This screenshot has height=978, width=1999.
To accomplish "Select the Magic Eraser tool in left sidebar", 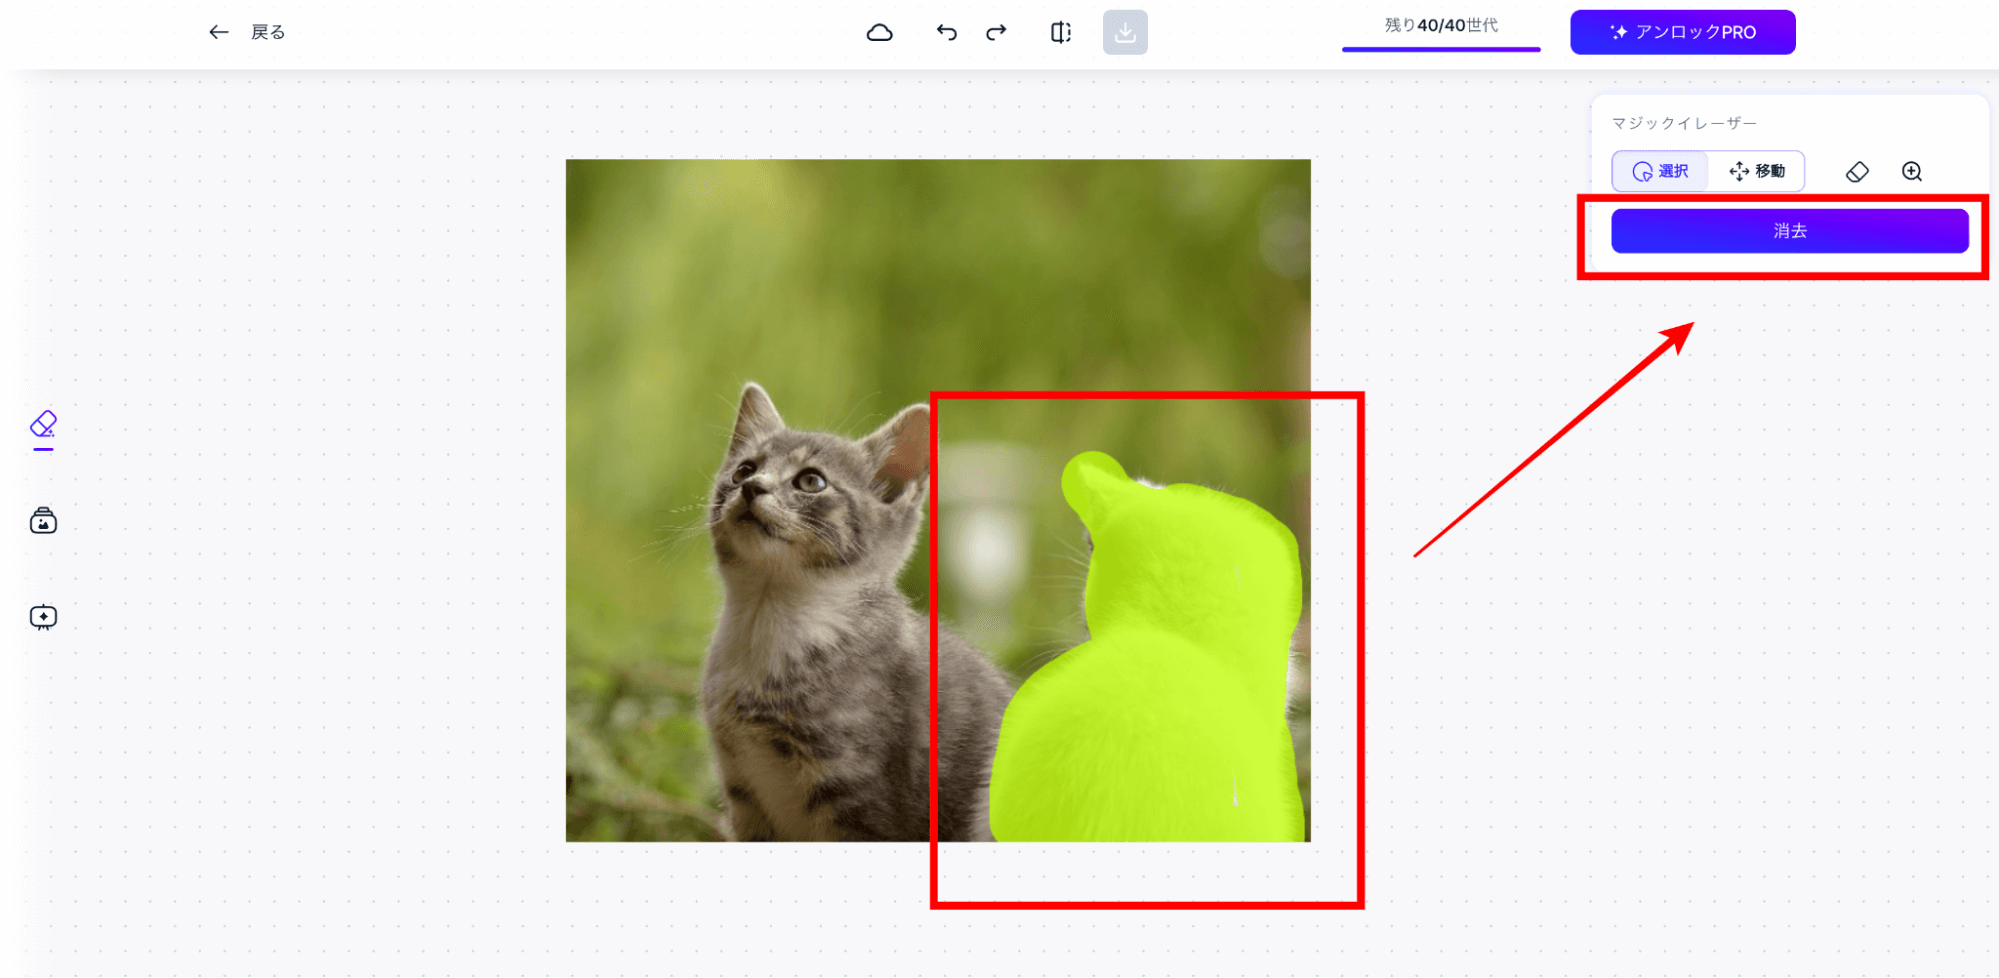I will tap(43, 425).
